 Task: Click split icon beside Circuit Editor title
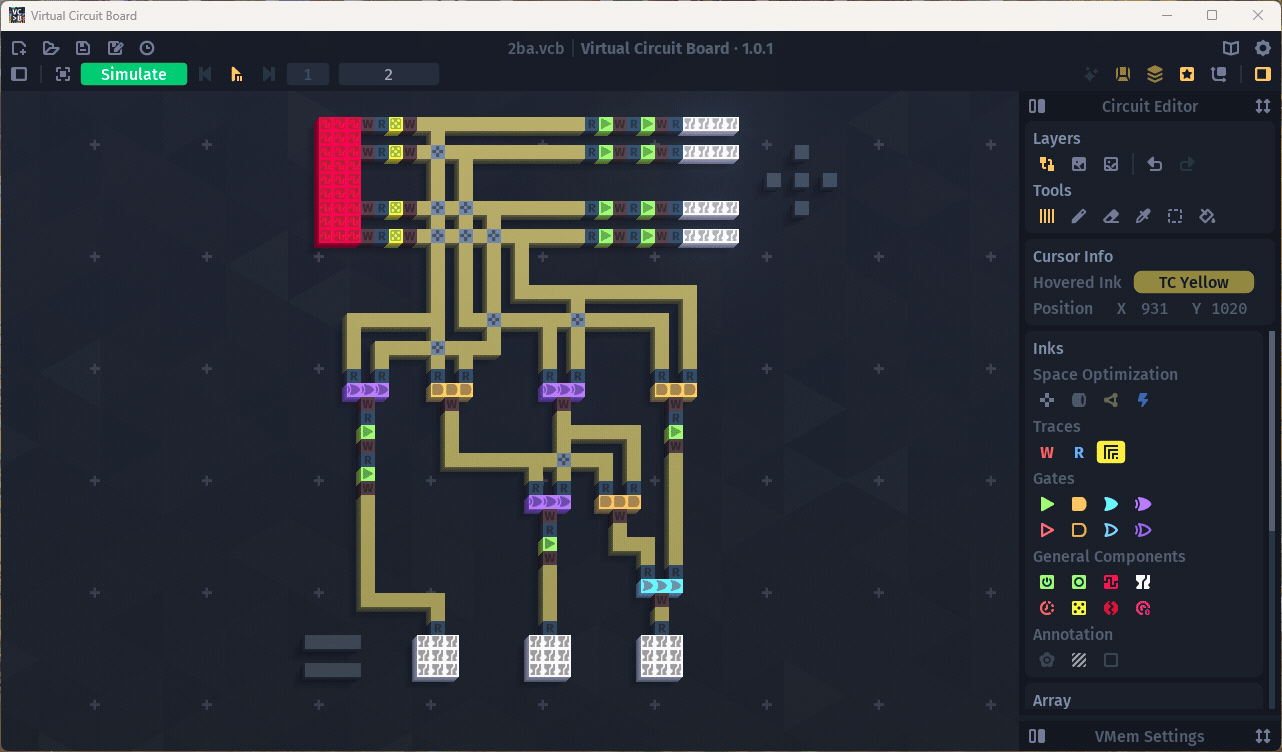(x=1037, y=106)
